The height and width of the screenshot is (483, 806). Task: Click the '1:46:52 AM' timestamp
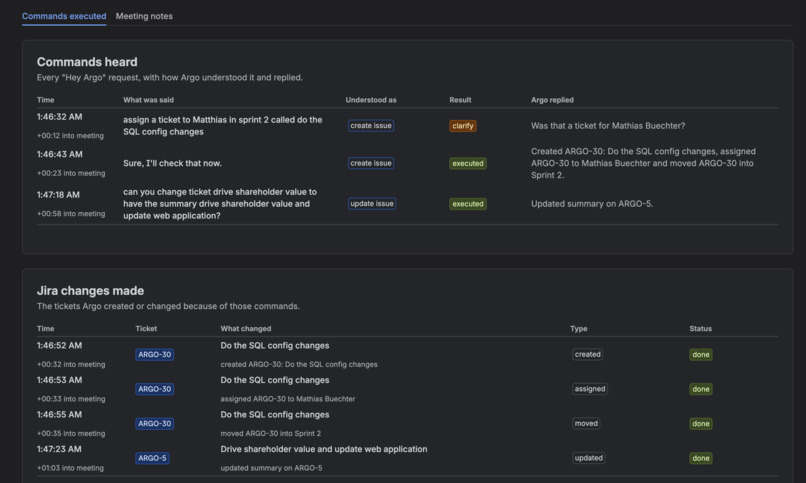59,345
